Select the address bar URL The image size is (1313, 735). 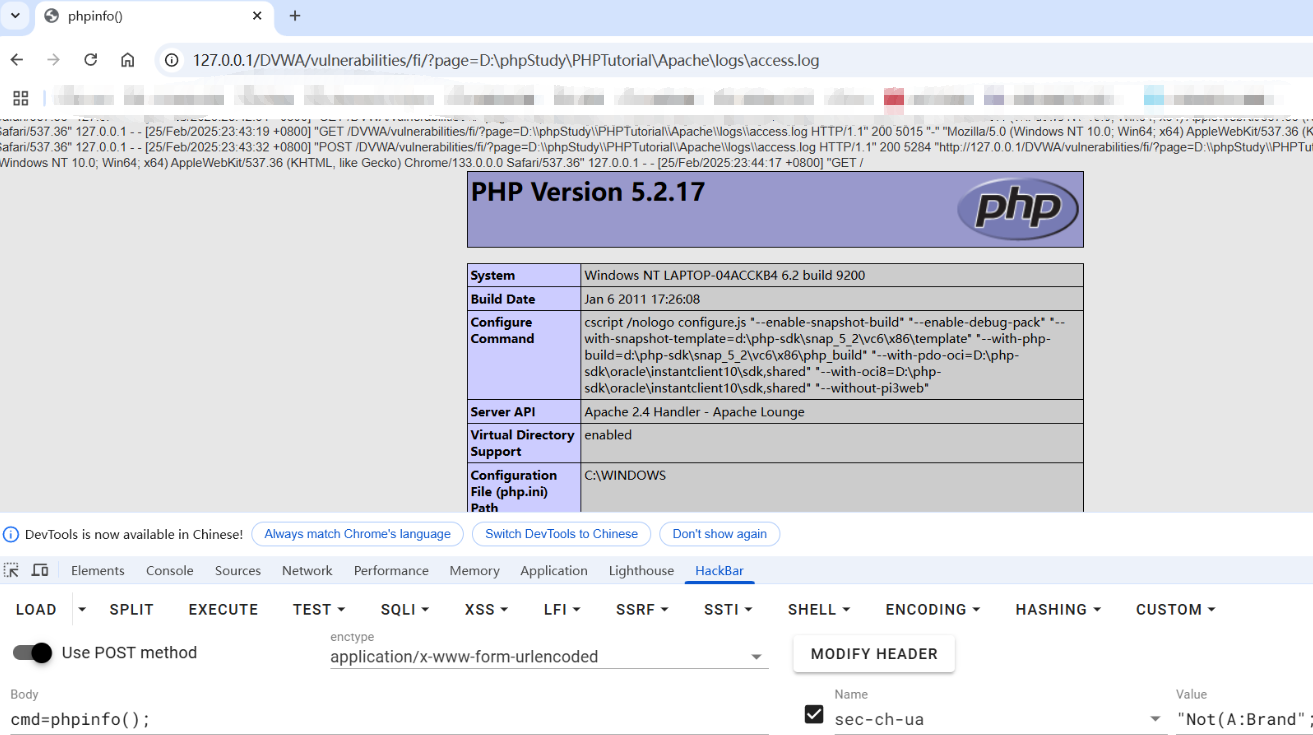(506, 60)
